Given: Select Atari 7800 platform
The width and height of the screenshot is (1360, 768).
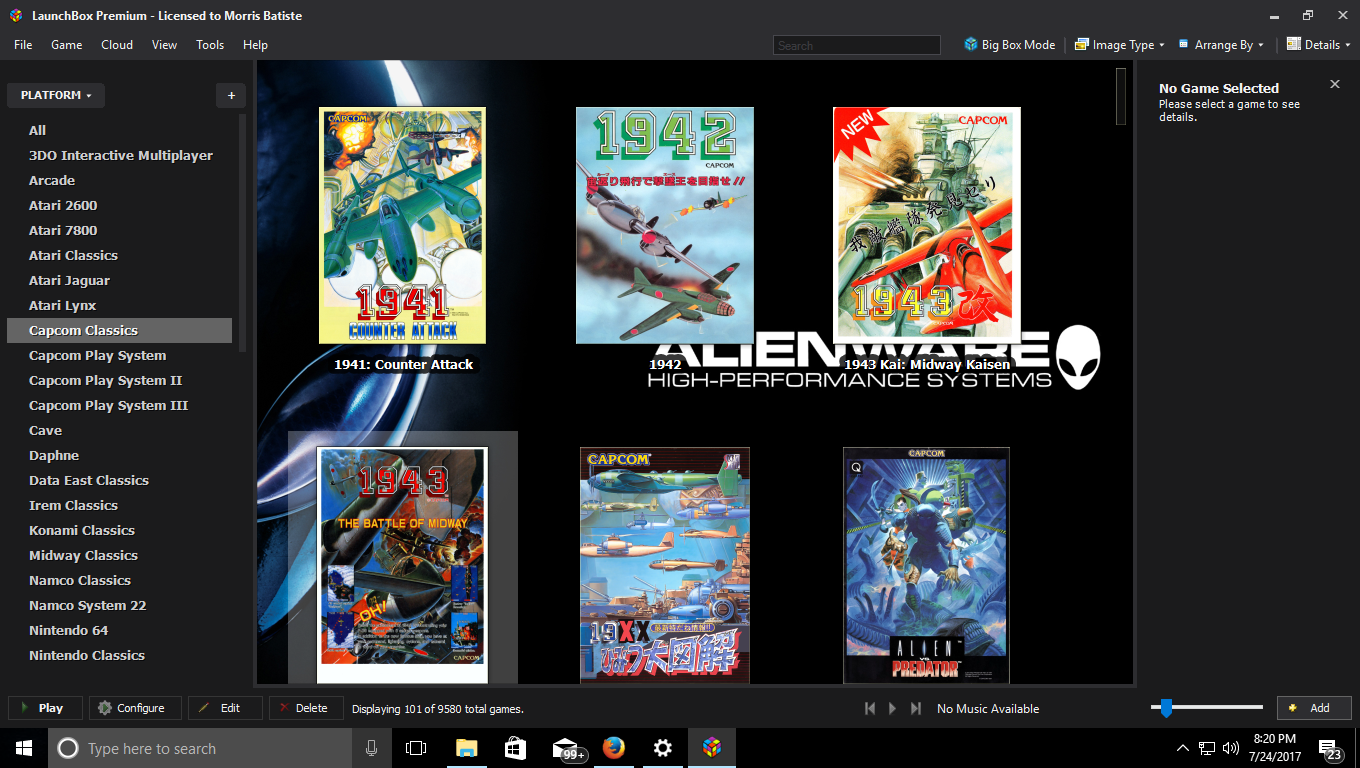Looking at the screenshot, I should (x=119, y=230).
